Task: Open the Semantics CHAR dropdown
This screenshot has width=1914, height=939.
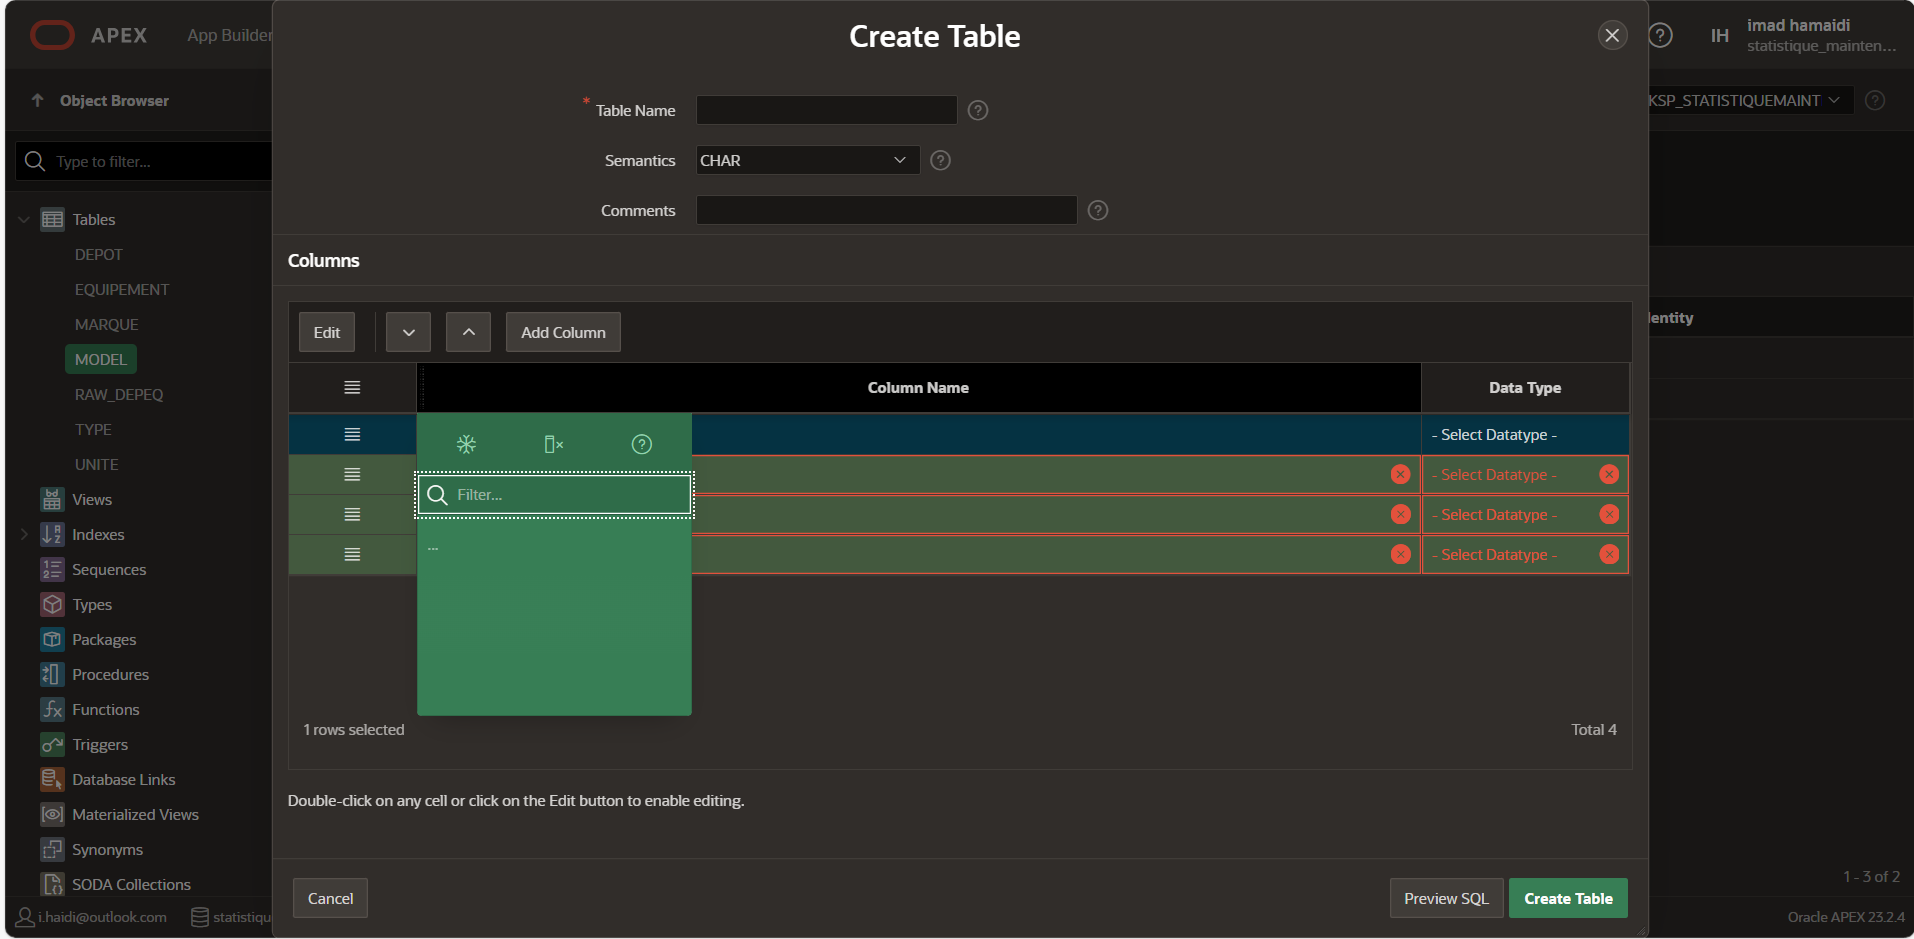Action: pyautogui.click(x=806, y=161)
